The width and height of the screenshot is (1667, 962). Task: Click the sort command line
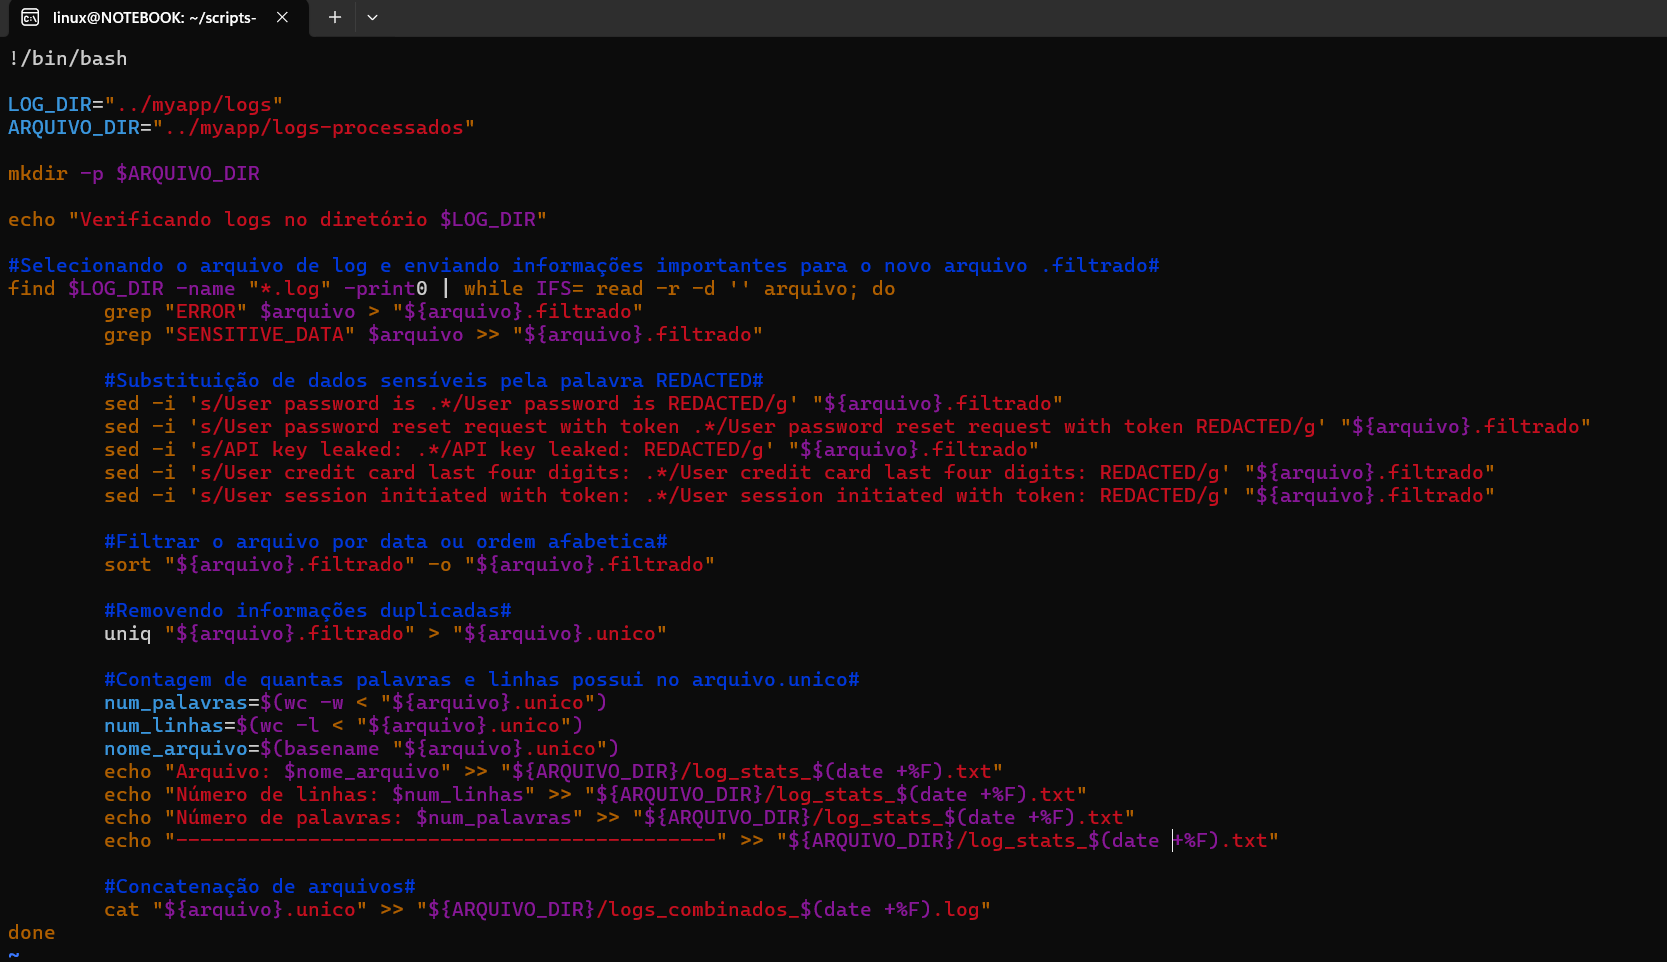click(x=409, y=564)
